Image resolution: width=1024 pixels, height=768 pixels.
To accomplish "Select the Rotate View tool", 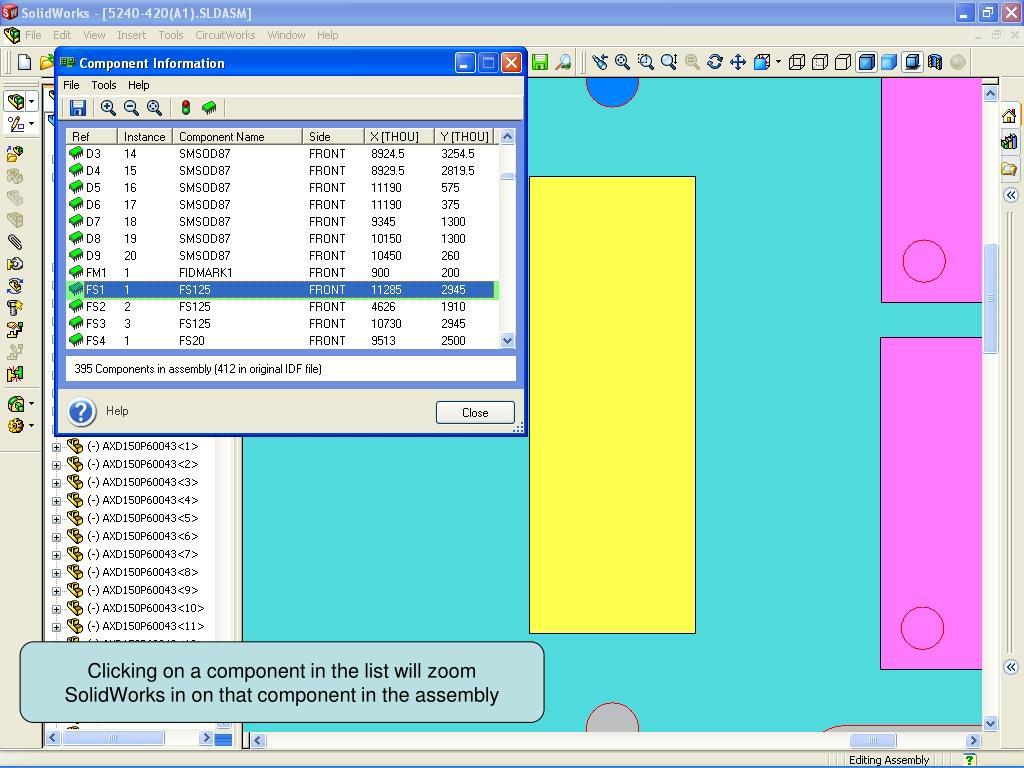I will tap(714, 62).
